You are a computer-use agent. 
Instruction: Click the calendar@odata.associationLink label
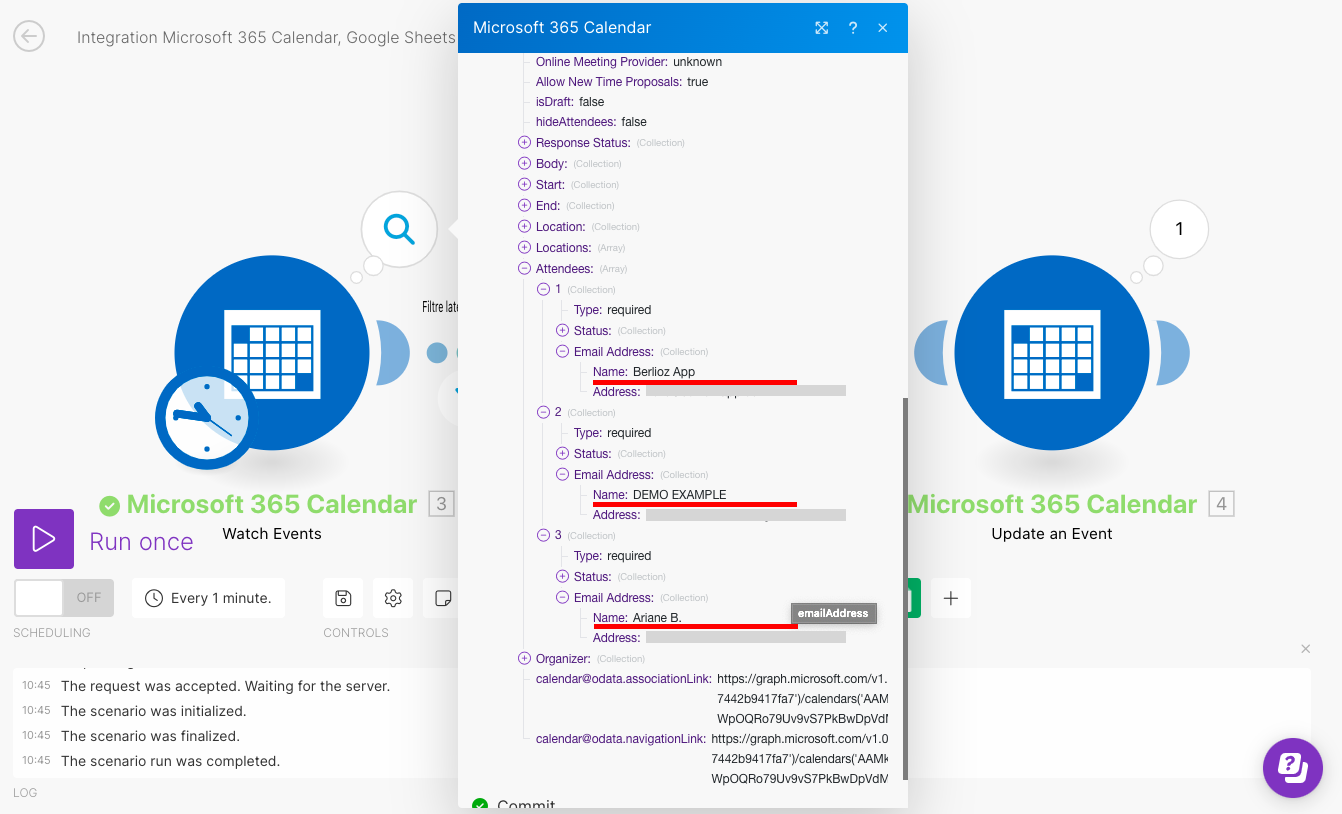point(623,679)
